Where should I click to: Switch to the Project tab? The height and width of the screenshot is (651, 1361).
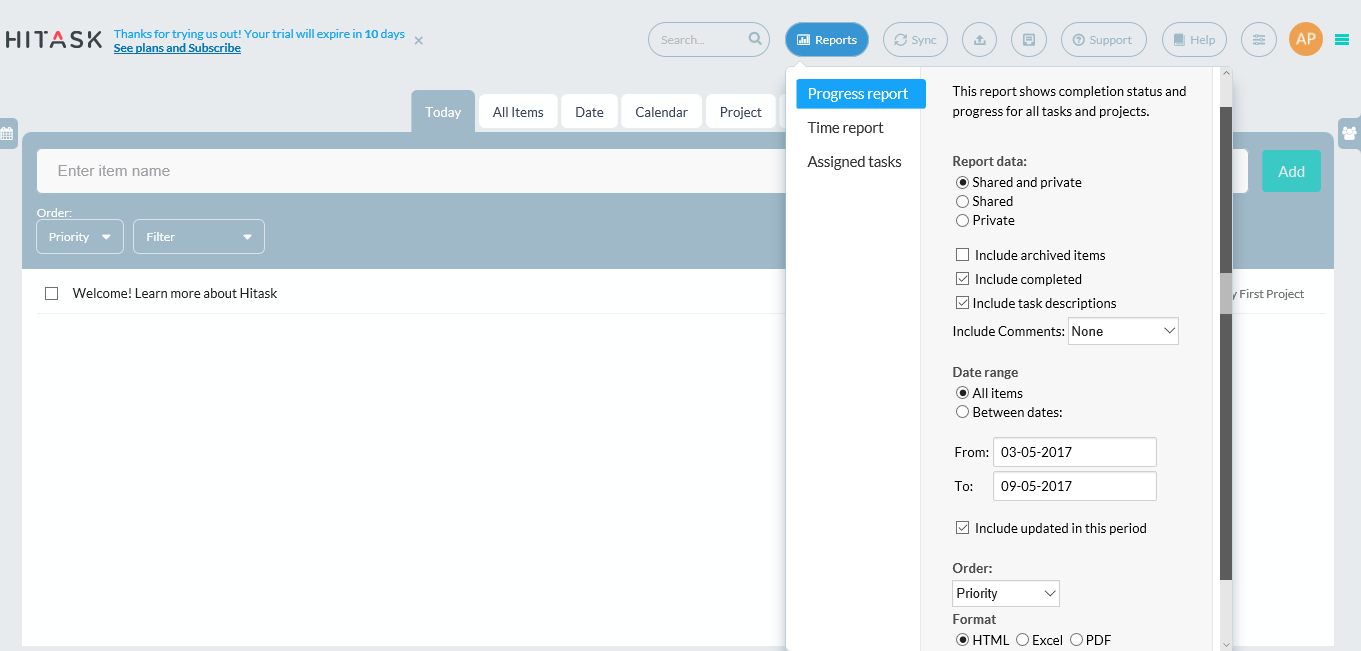(741, 112)
